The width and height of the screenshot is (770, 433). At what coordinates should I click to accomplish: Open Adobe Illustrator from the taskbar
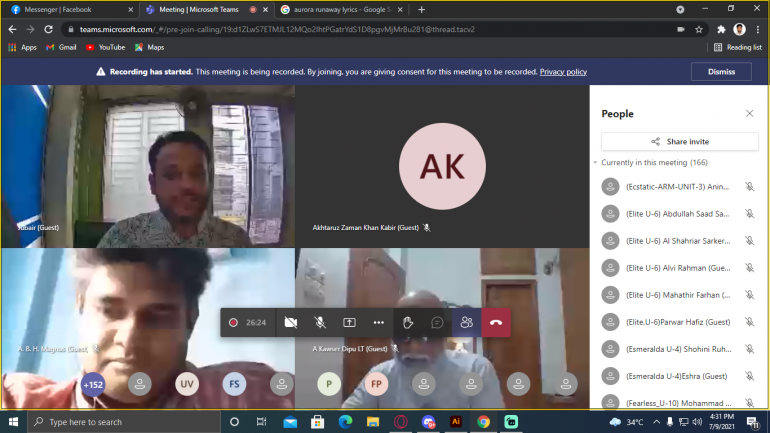tap(455, 422)
